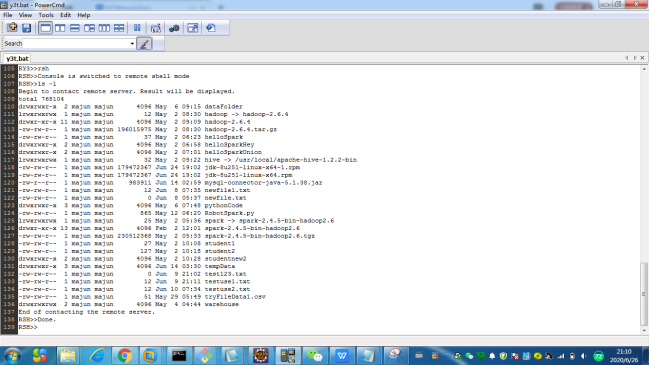Open the Edit menu

click(65, 15)
